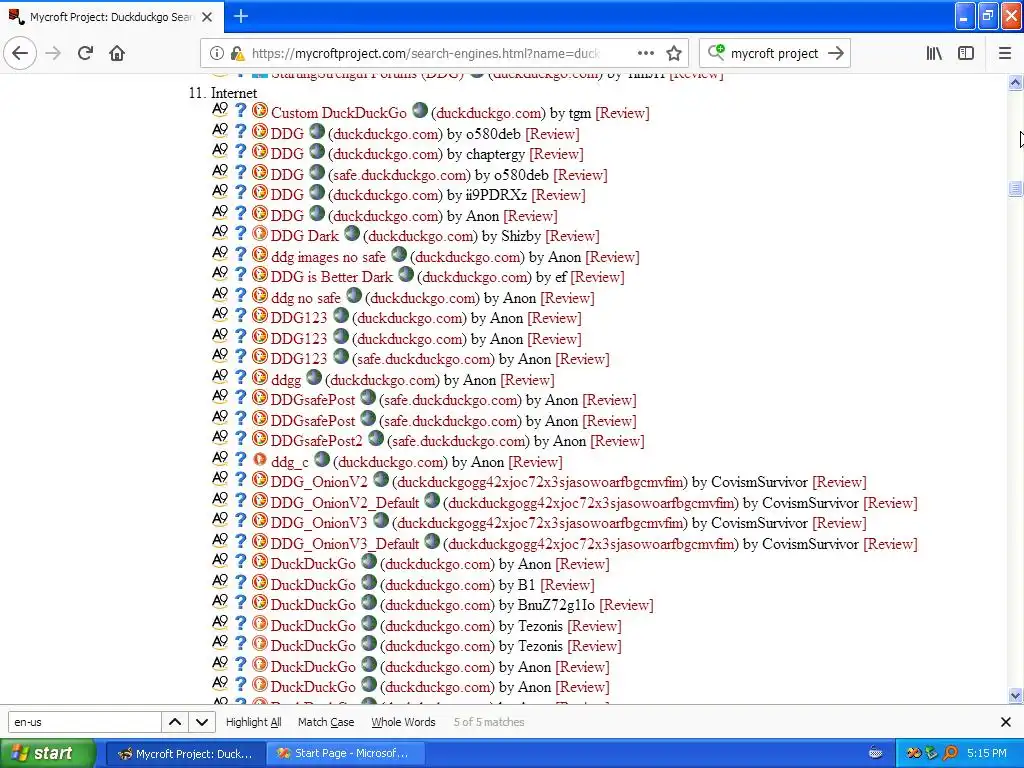Toggle Highlight All in find bar
Screen dimensions: 1024x768
pyautogui.click(x=253, y=722)
